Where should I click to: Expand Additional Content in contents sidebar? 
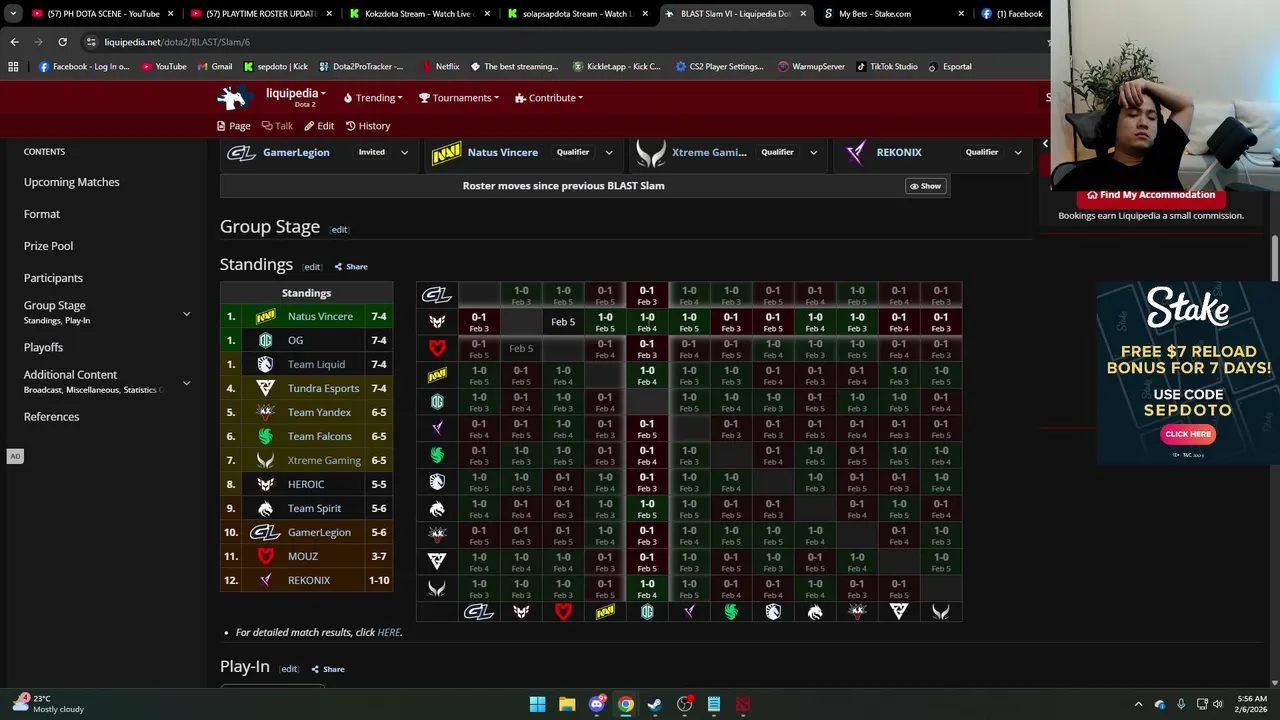coord(186,383)
